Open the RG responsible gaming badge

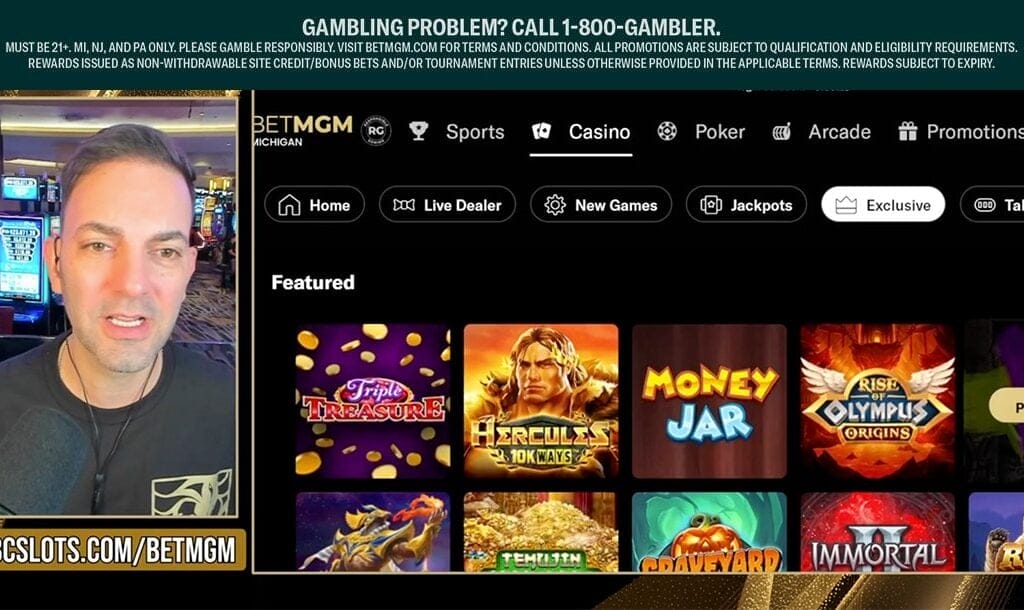pyautogui.click(x=376, y=131)
